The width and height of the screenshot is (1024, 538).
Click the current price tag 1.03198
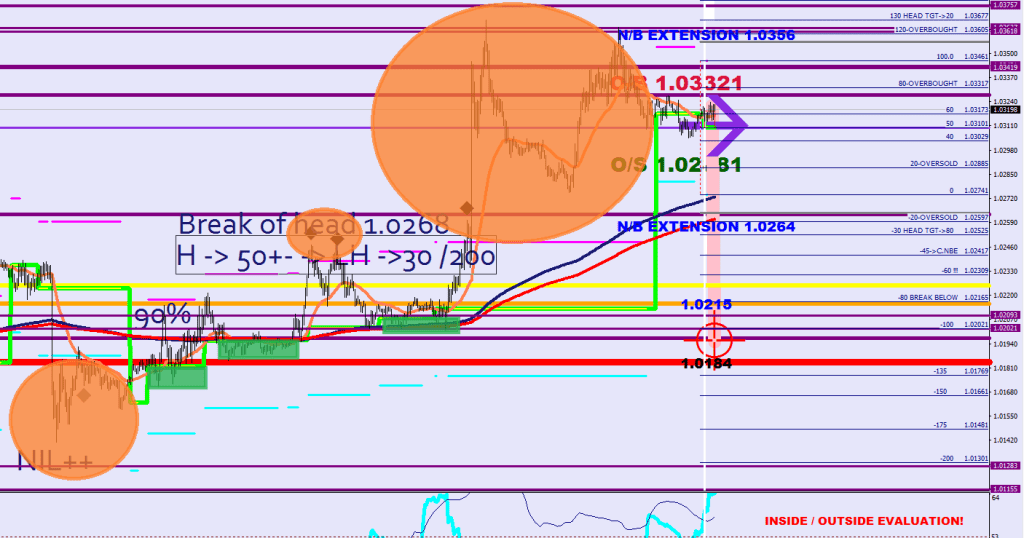pyautogui.click(x=1005, y=110)
